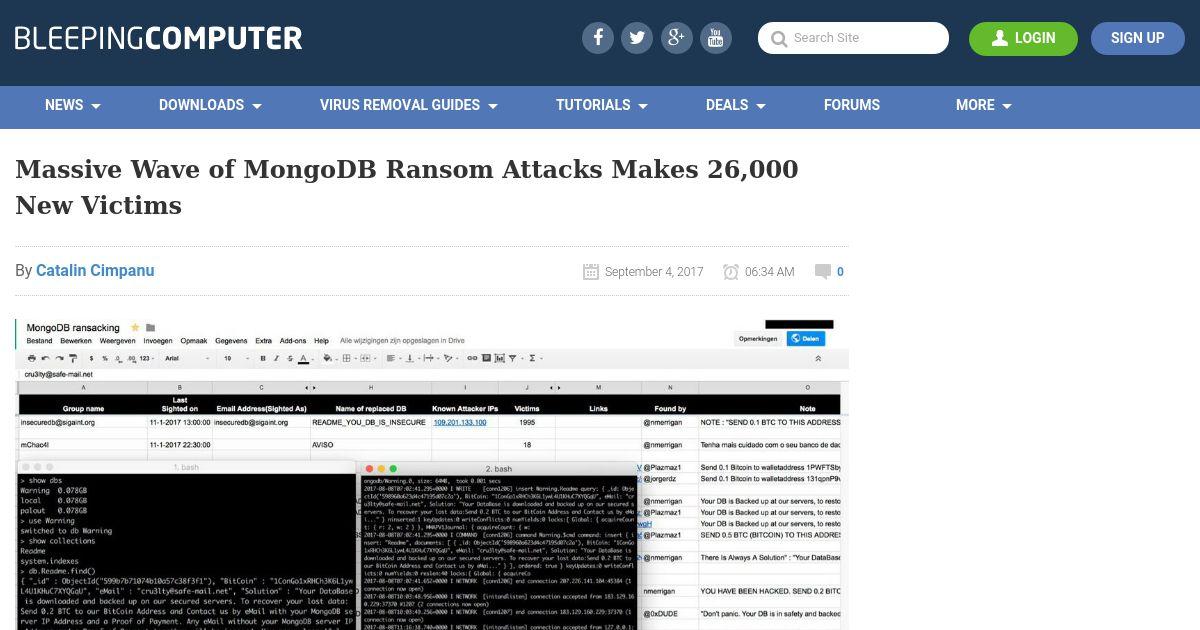This screenshot has height=630, width=1200.
Task: Expand the TUTORIALS dropdown menu
Action: pos(602,105)
